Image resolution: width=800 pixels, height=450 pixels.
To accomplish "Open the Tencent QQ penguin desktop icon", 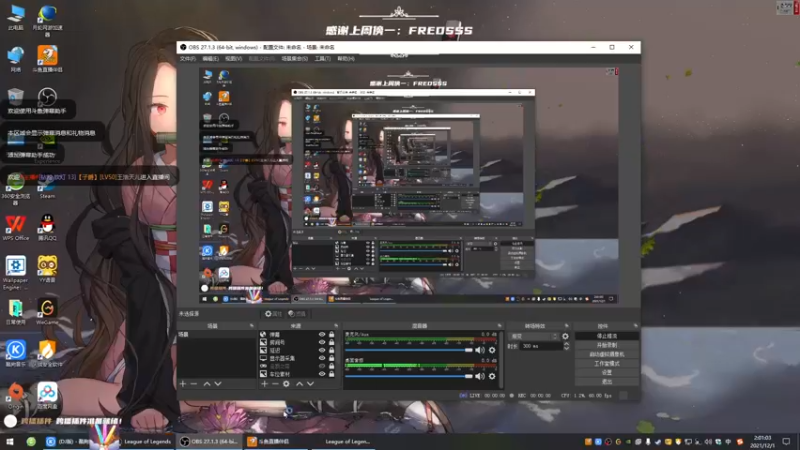I will pos(47,228).
